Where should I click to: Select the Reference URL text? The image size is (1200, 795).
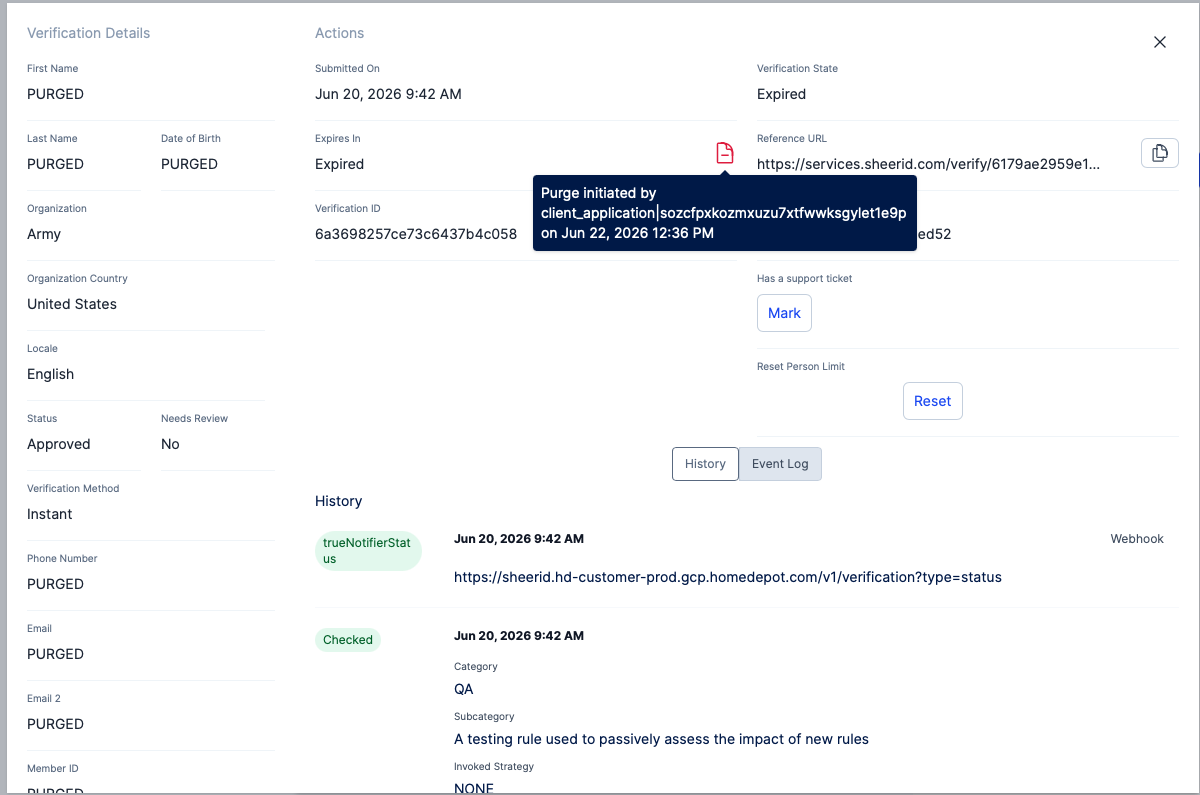click(x=928, y=164)
